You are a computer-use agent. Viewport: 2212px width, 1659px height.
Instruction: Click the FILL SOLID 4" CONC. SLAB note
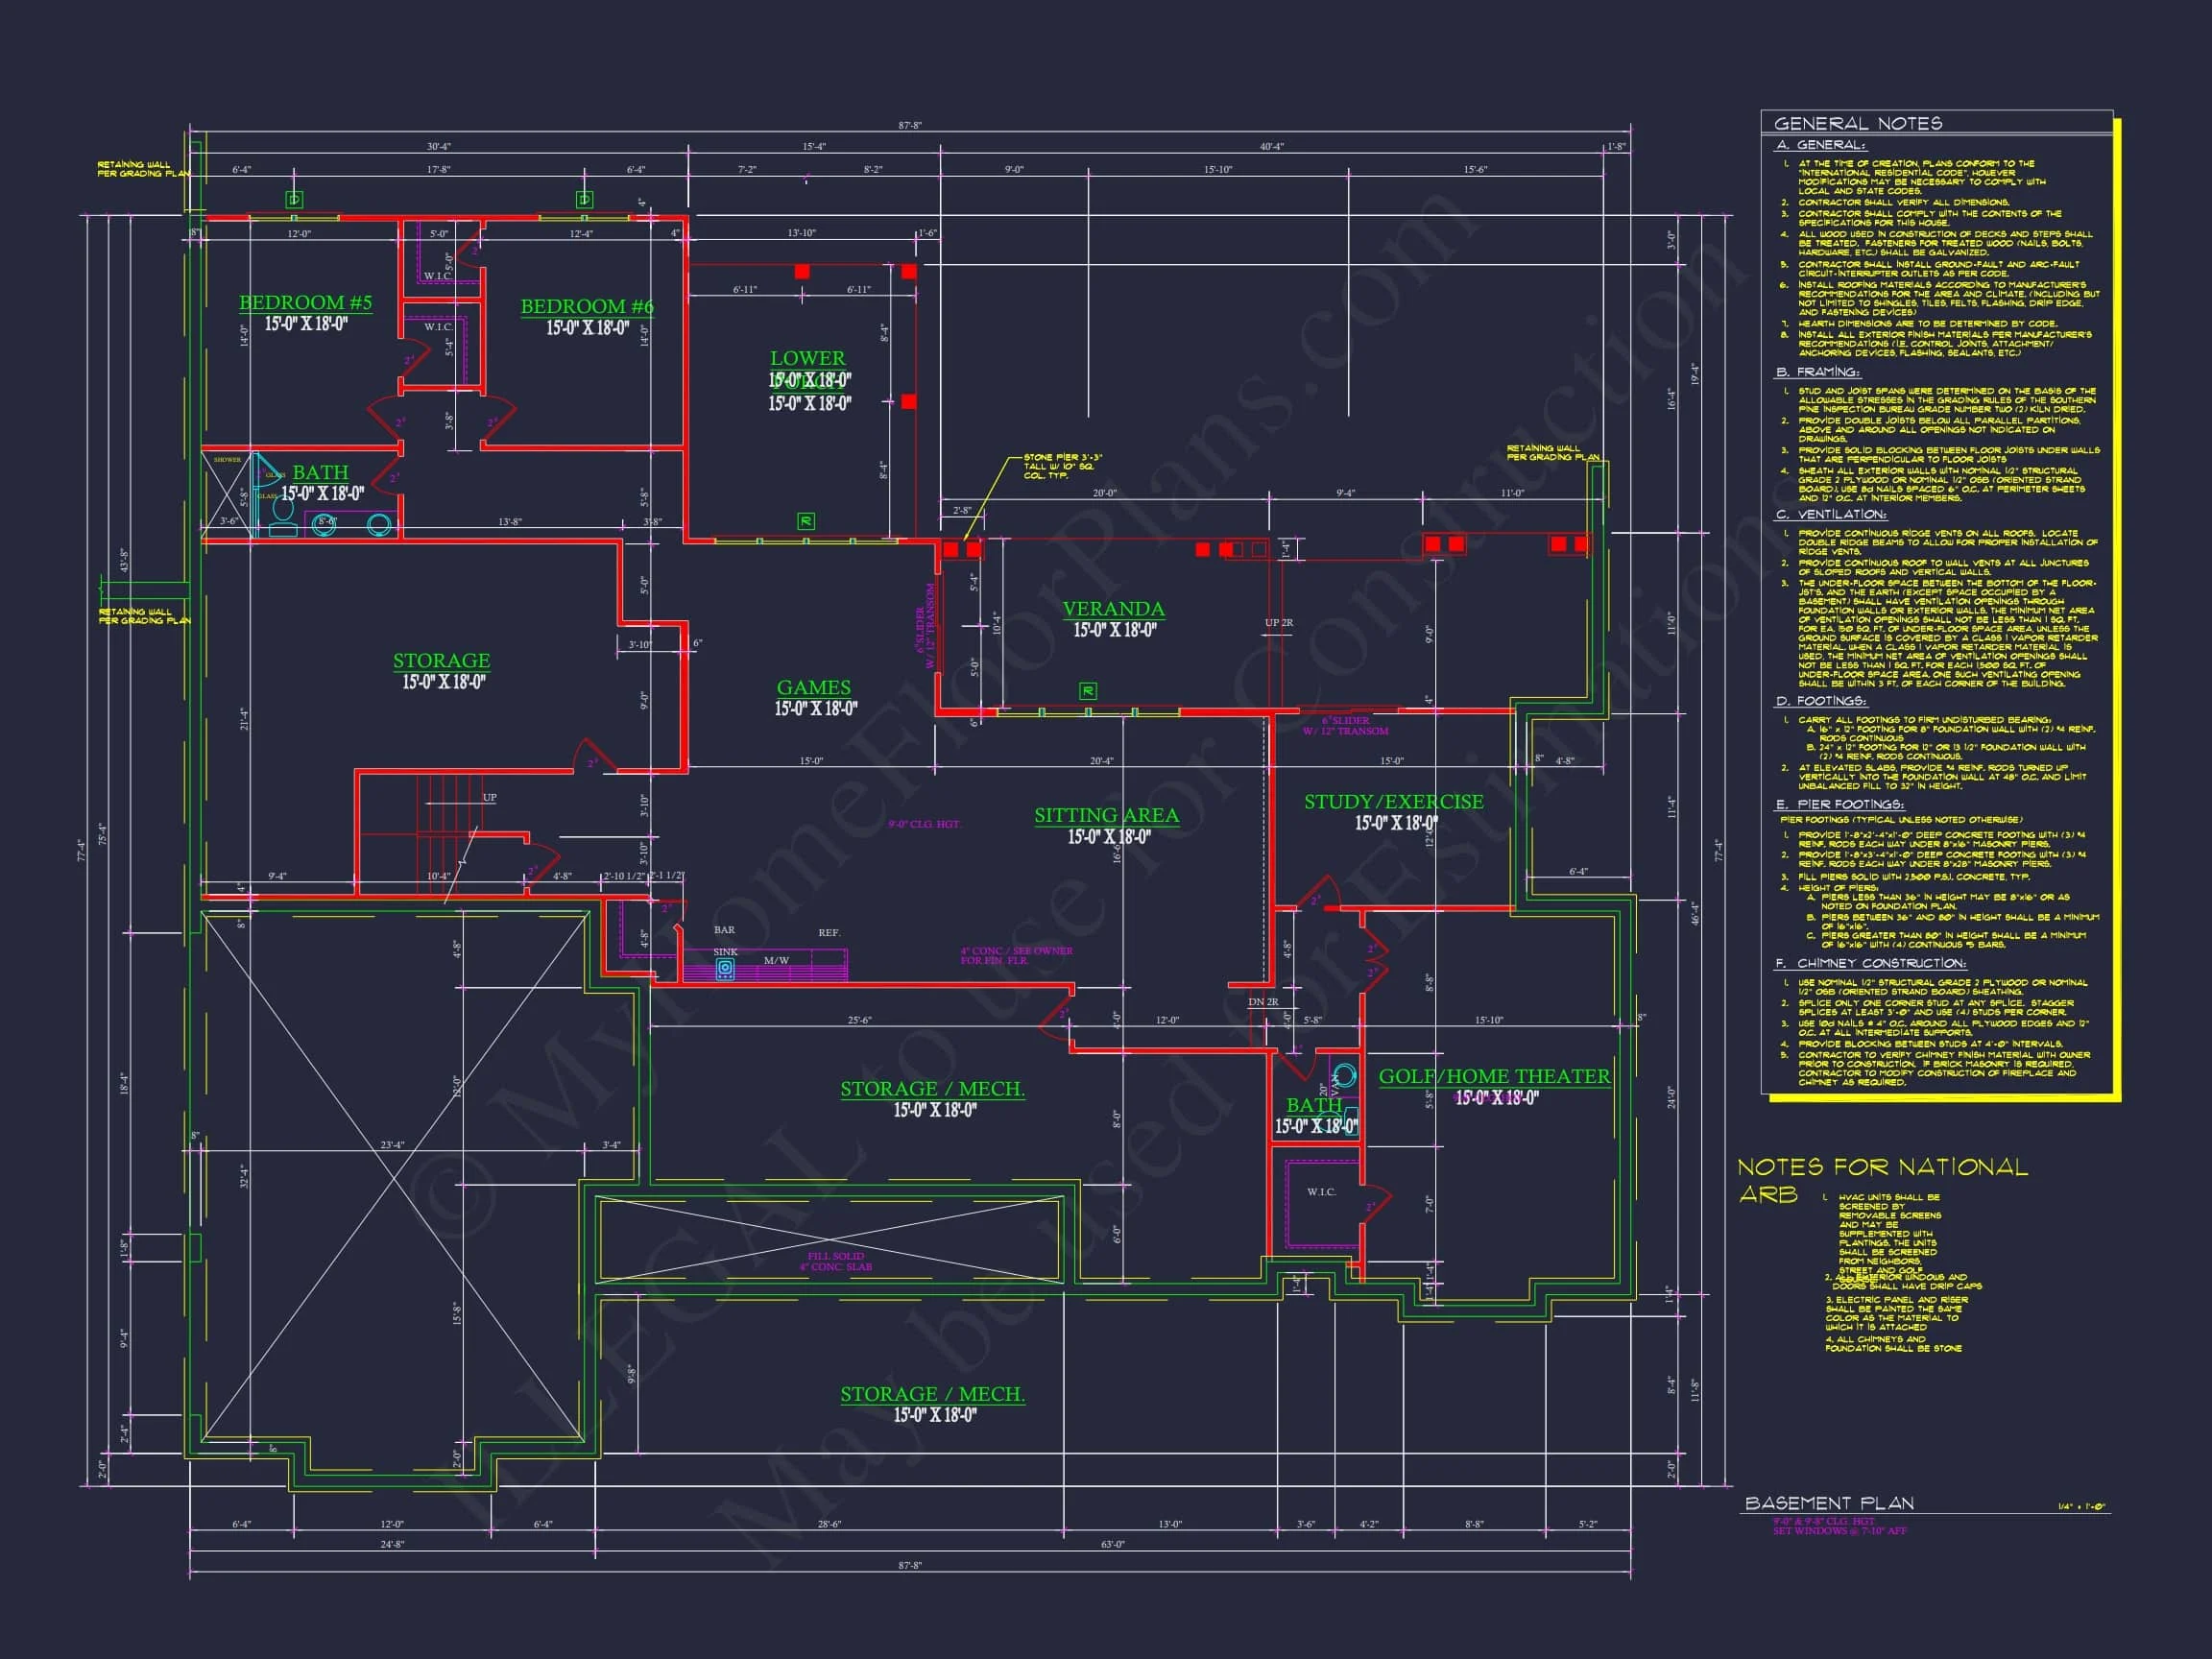pyautogui.click(x=835, y=1261)
